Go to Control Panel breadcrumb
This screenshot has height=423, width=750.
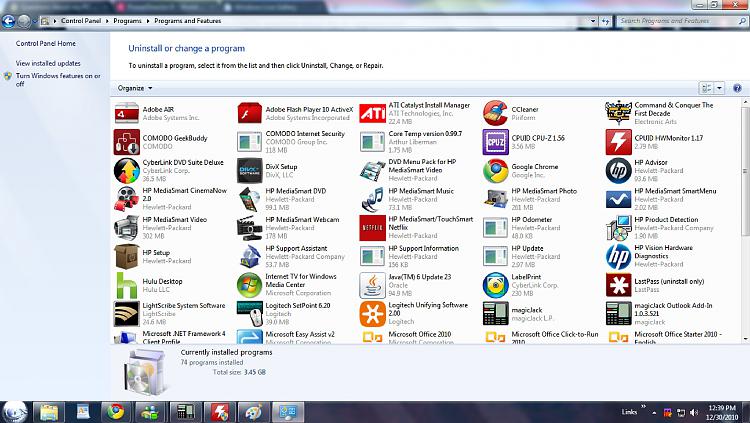(x=81, y=21)
